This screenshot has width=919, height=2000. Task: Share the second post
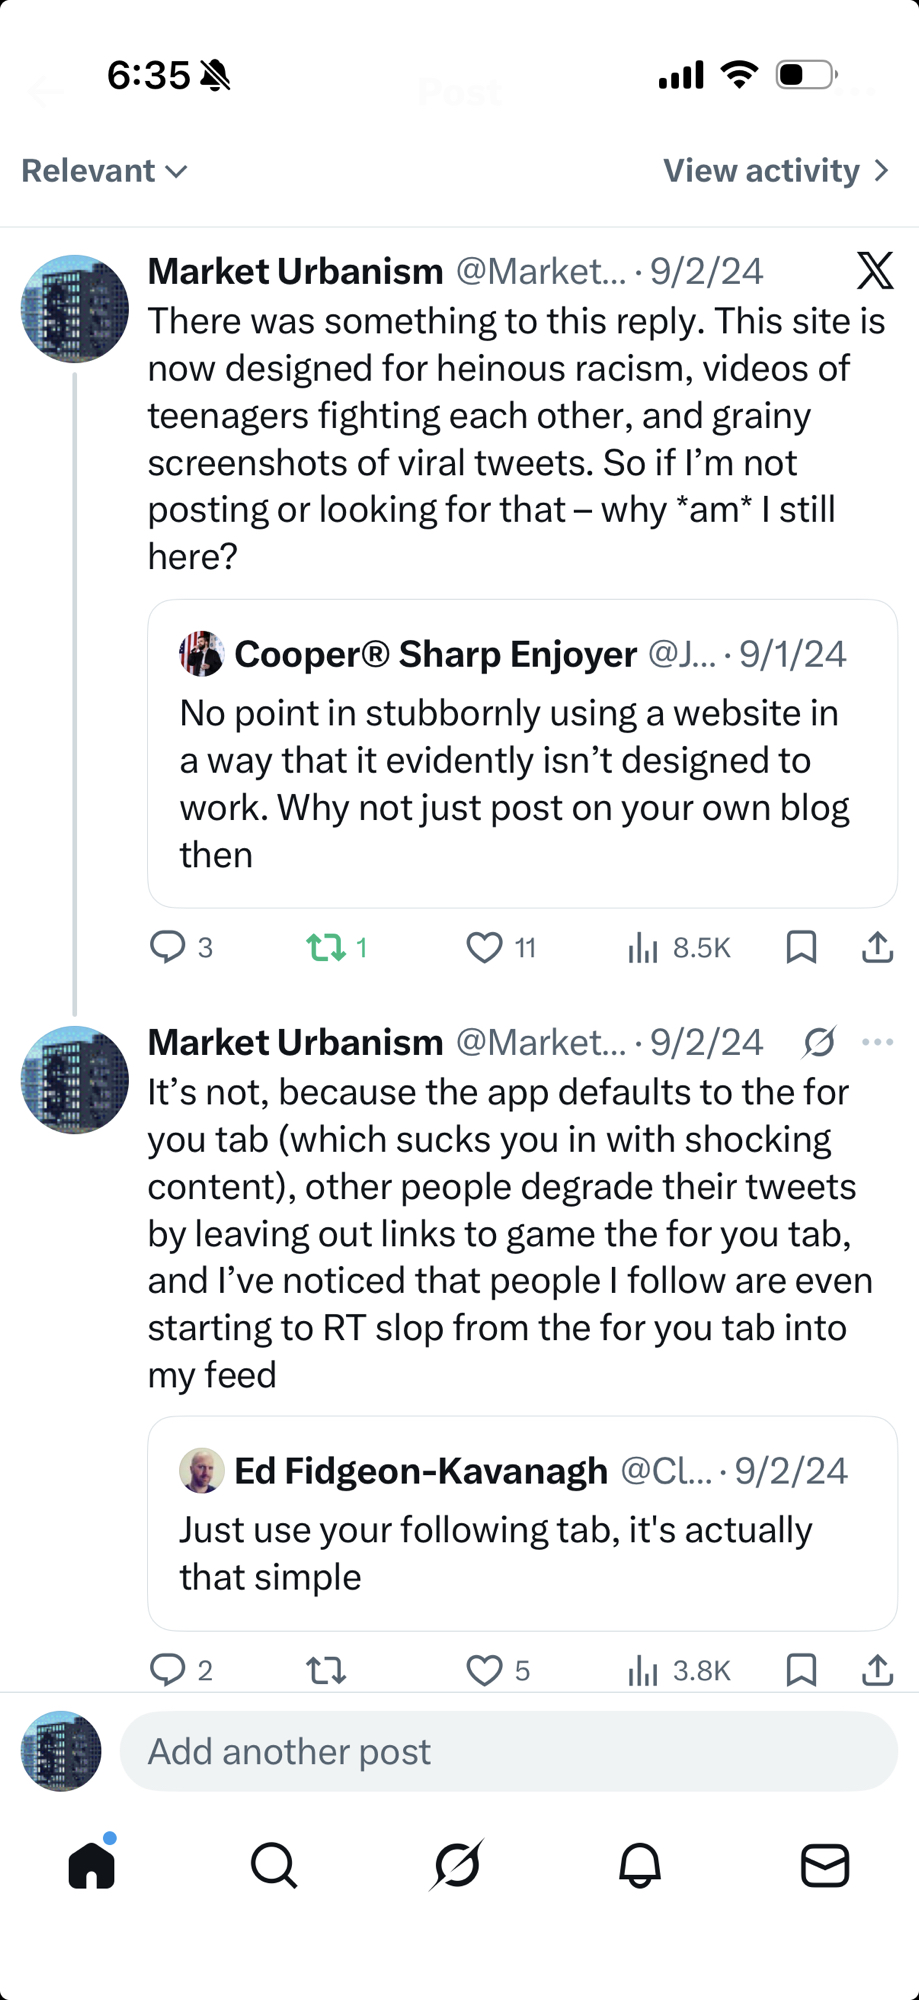(x=877, y=1669)
